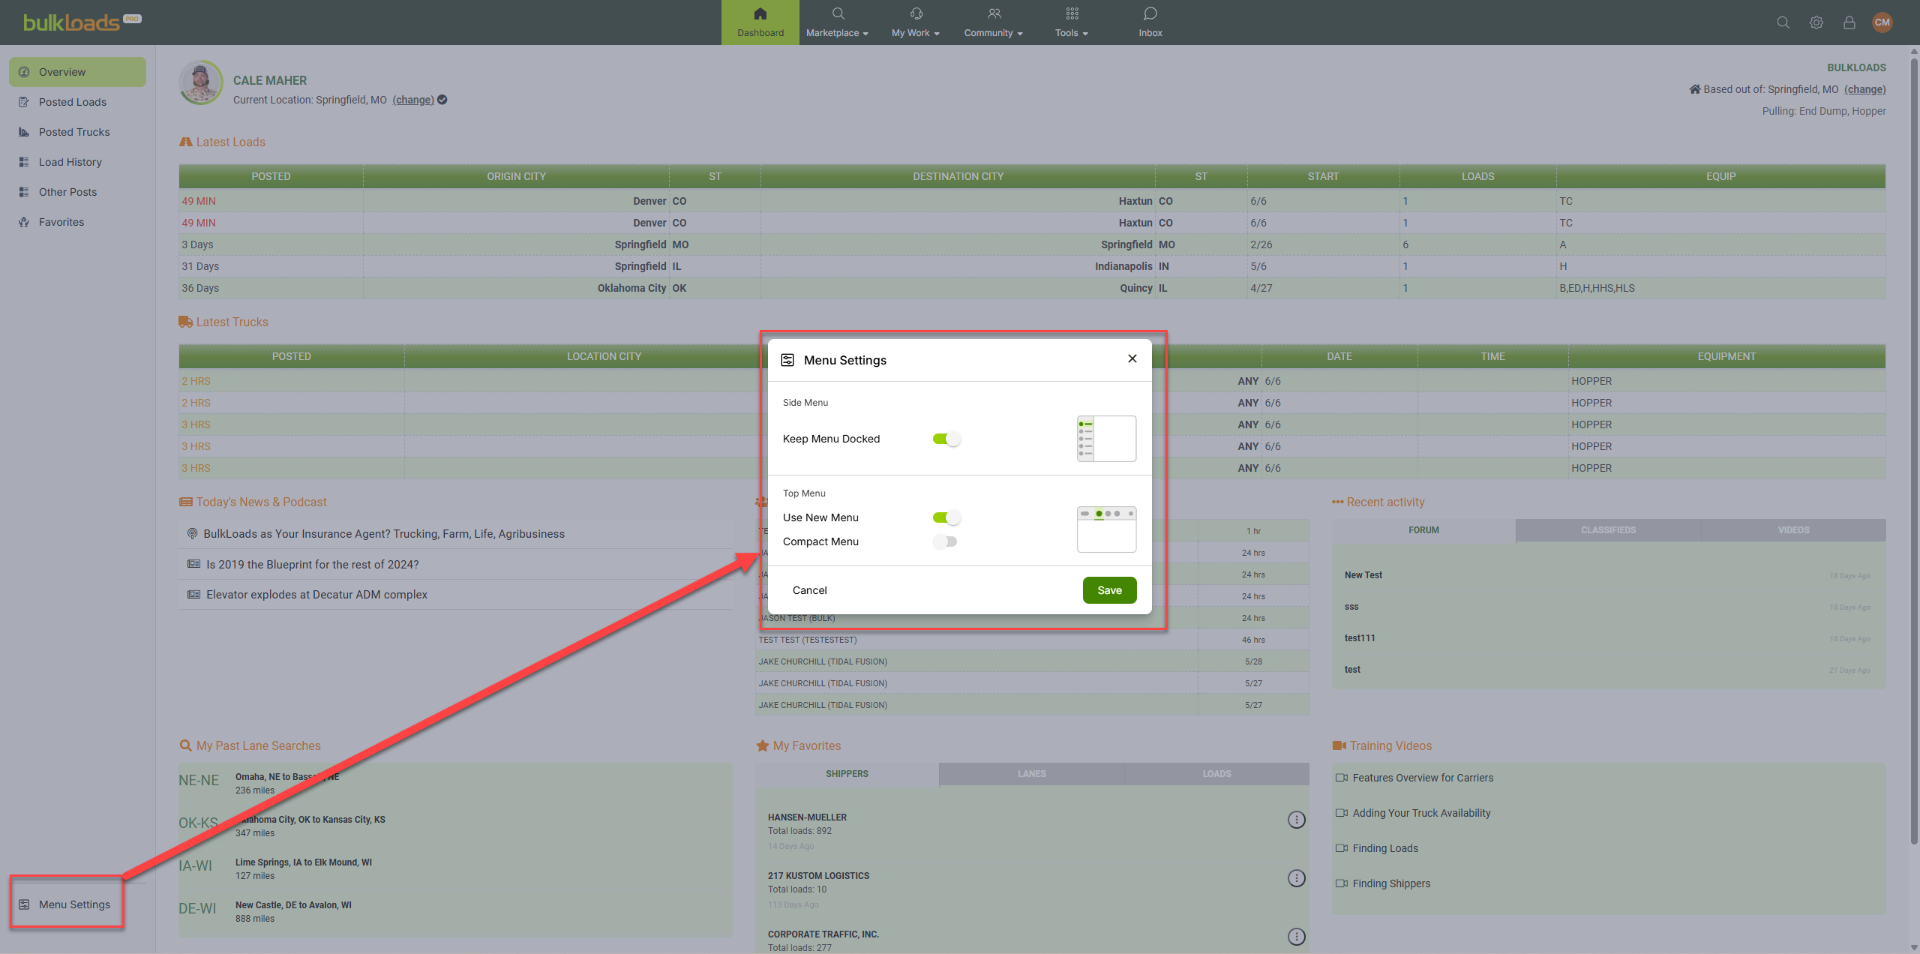The height and width of the screenshot is (954, 1920).
Task: Click change link for current location
Action: pyautogui.click(x=413, y=100)
